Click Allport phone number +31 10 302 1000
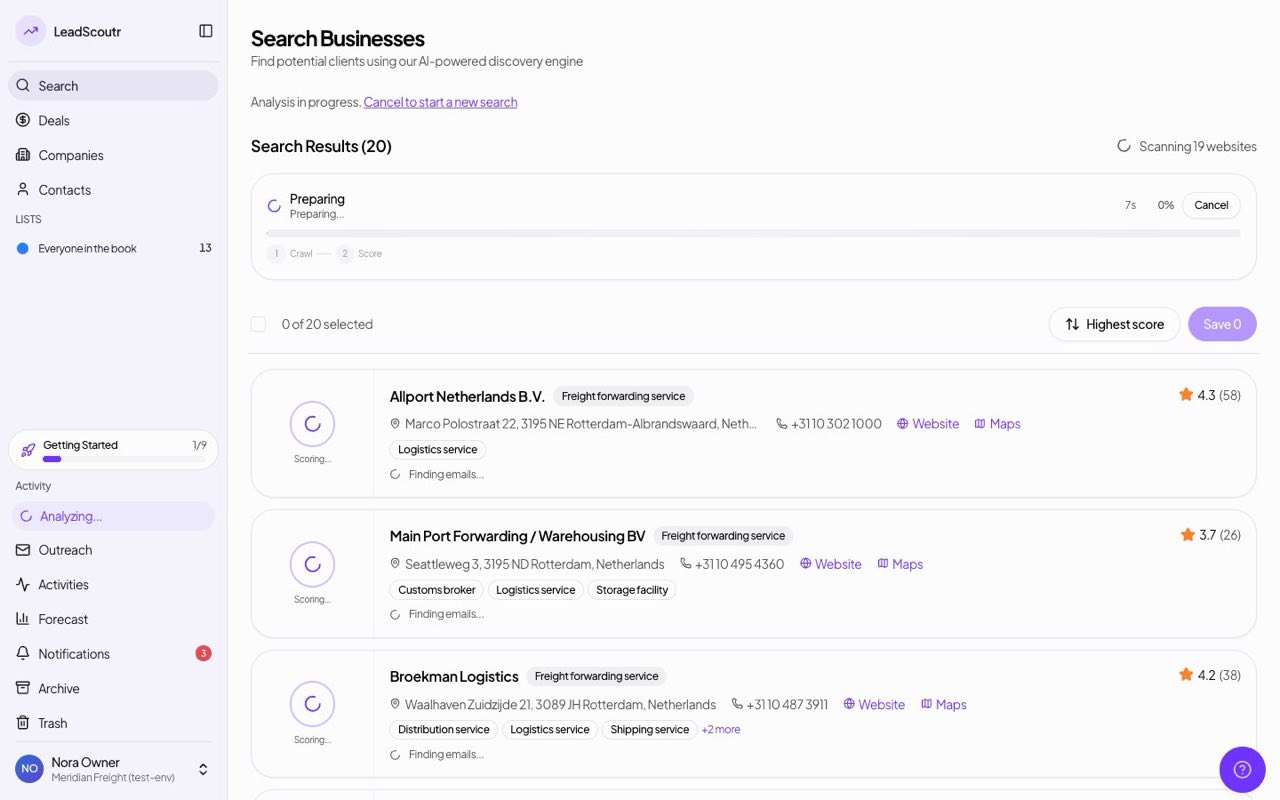This screenshot has width=1280, height=800. click(829, 424)
